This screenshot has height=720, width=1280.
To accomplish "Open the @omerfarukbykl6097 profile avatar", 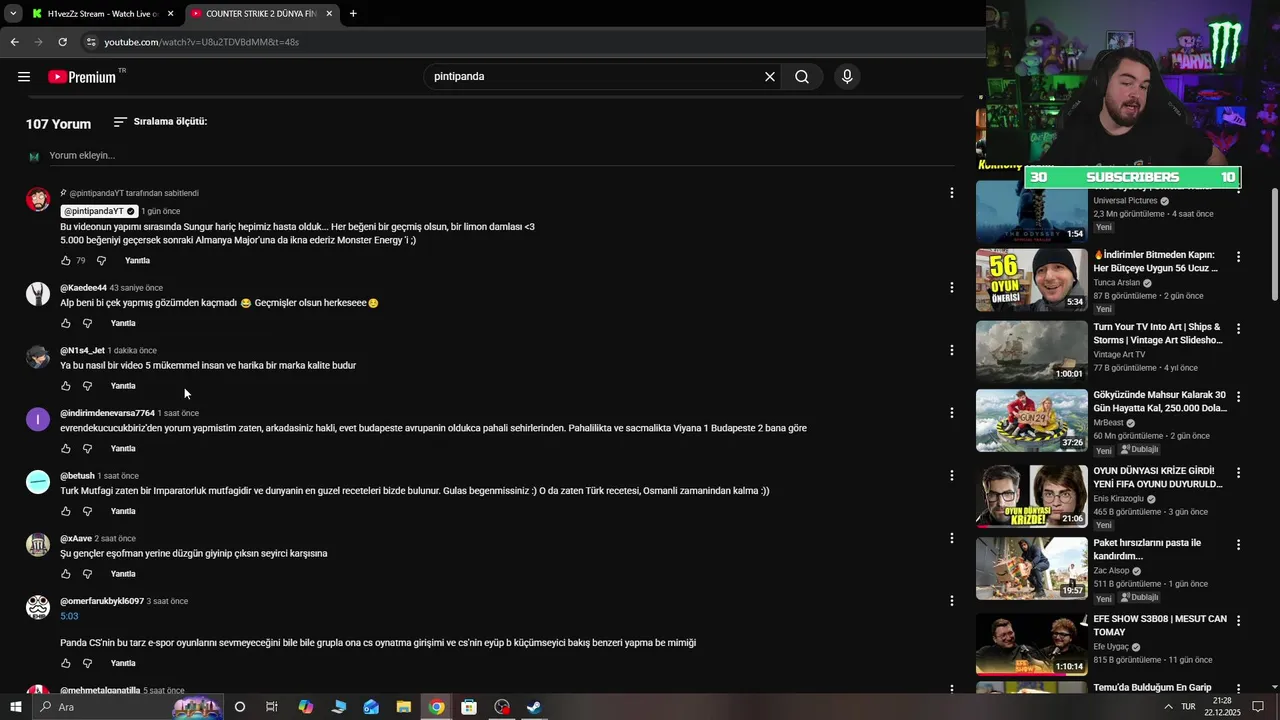I will tap(38, 608).
